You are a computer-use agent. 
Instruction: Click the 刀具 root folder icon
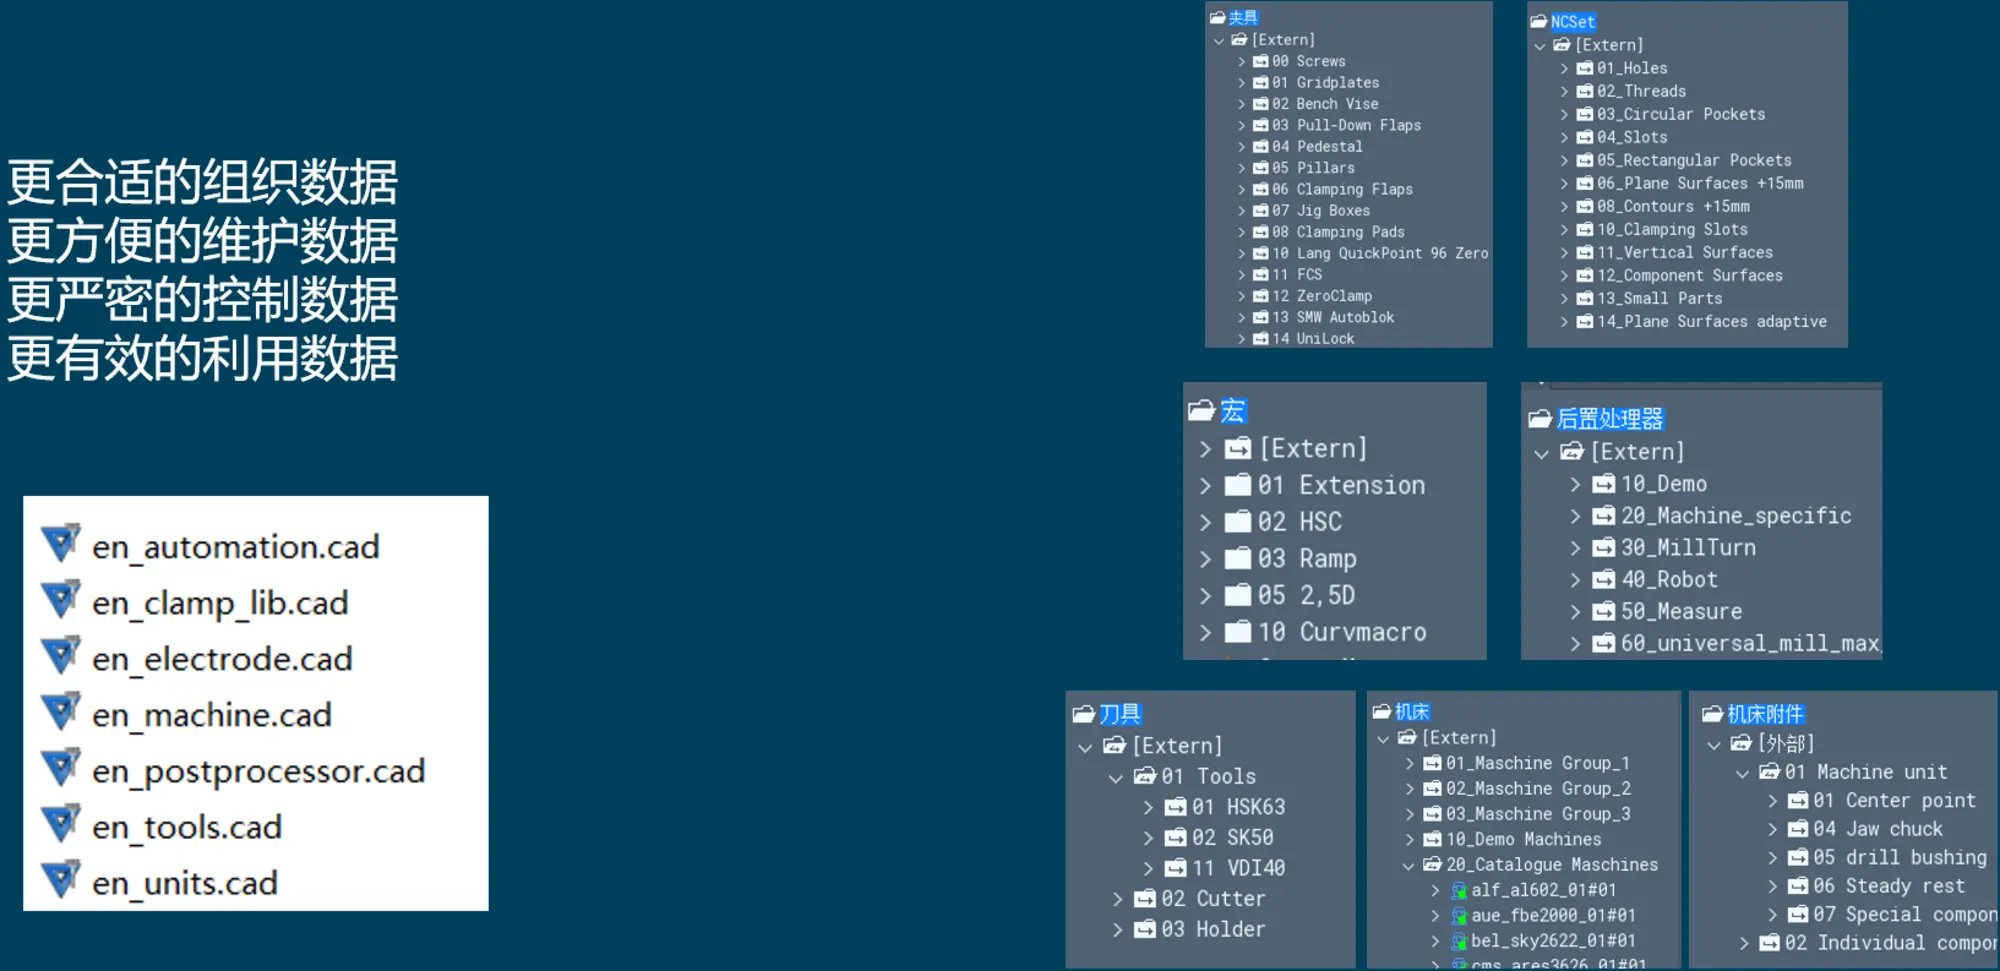tap(1084, 714)
